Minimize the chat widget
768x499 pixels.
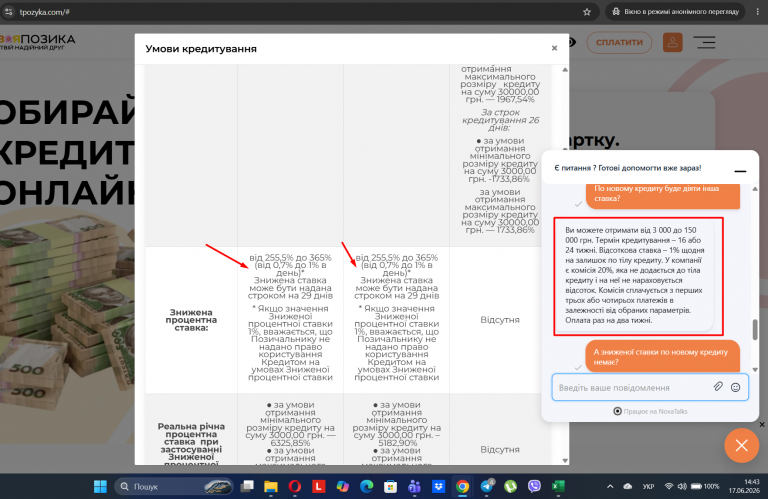[740, 171]
